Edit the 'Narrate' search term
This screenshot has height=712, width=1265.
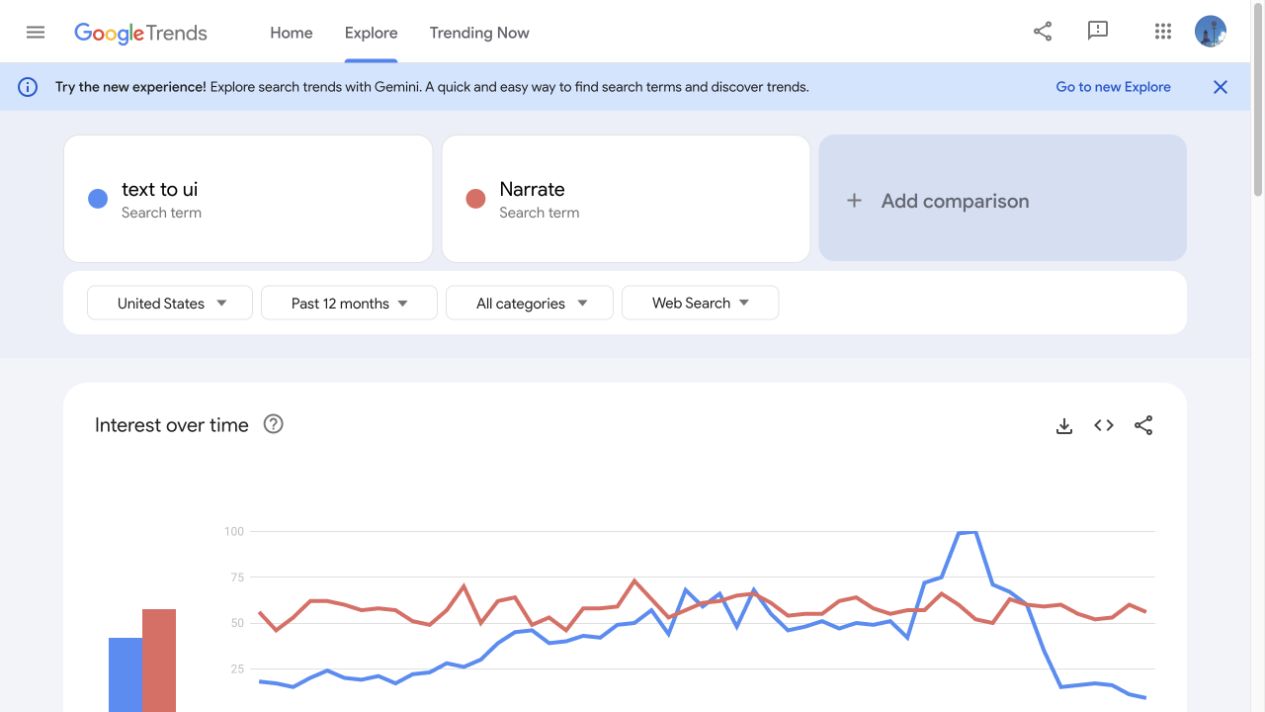click(x=626, y=198)
